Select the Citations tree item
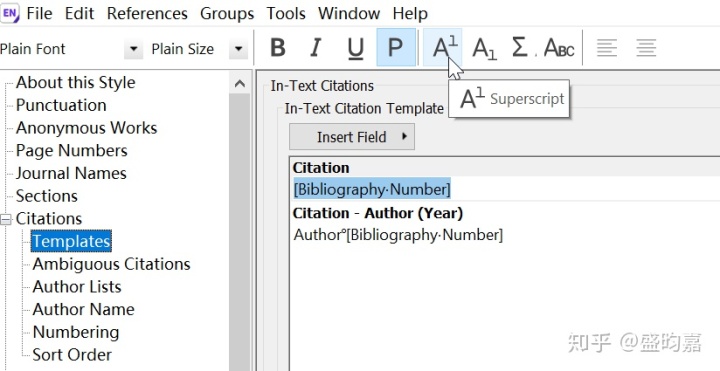 click(49, 219)
